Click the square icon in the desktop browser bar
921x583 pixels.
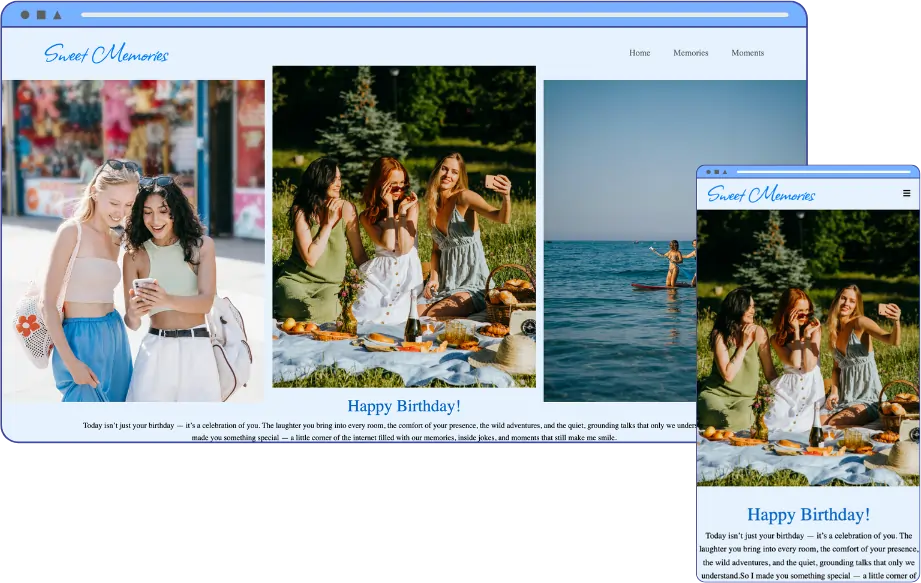tap(41, 15)
